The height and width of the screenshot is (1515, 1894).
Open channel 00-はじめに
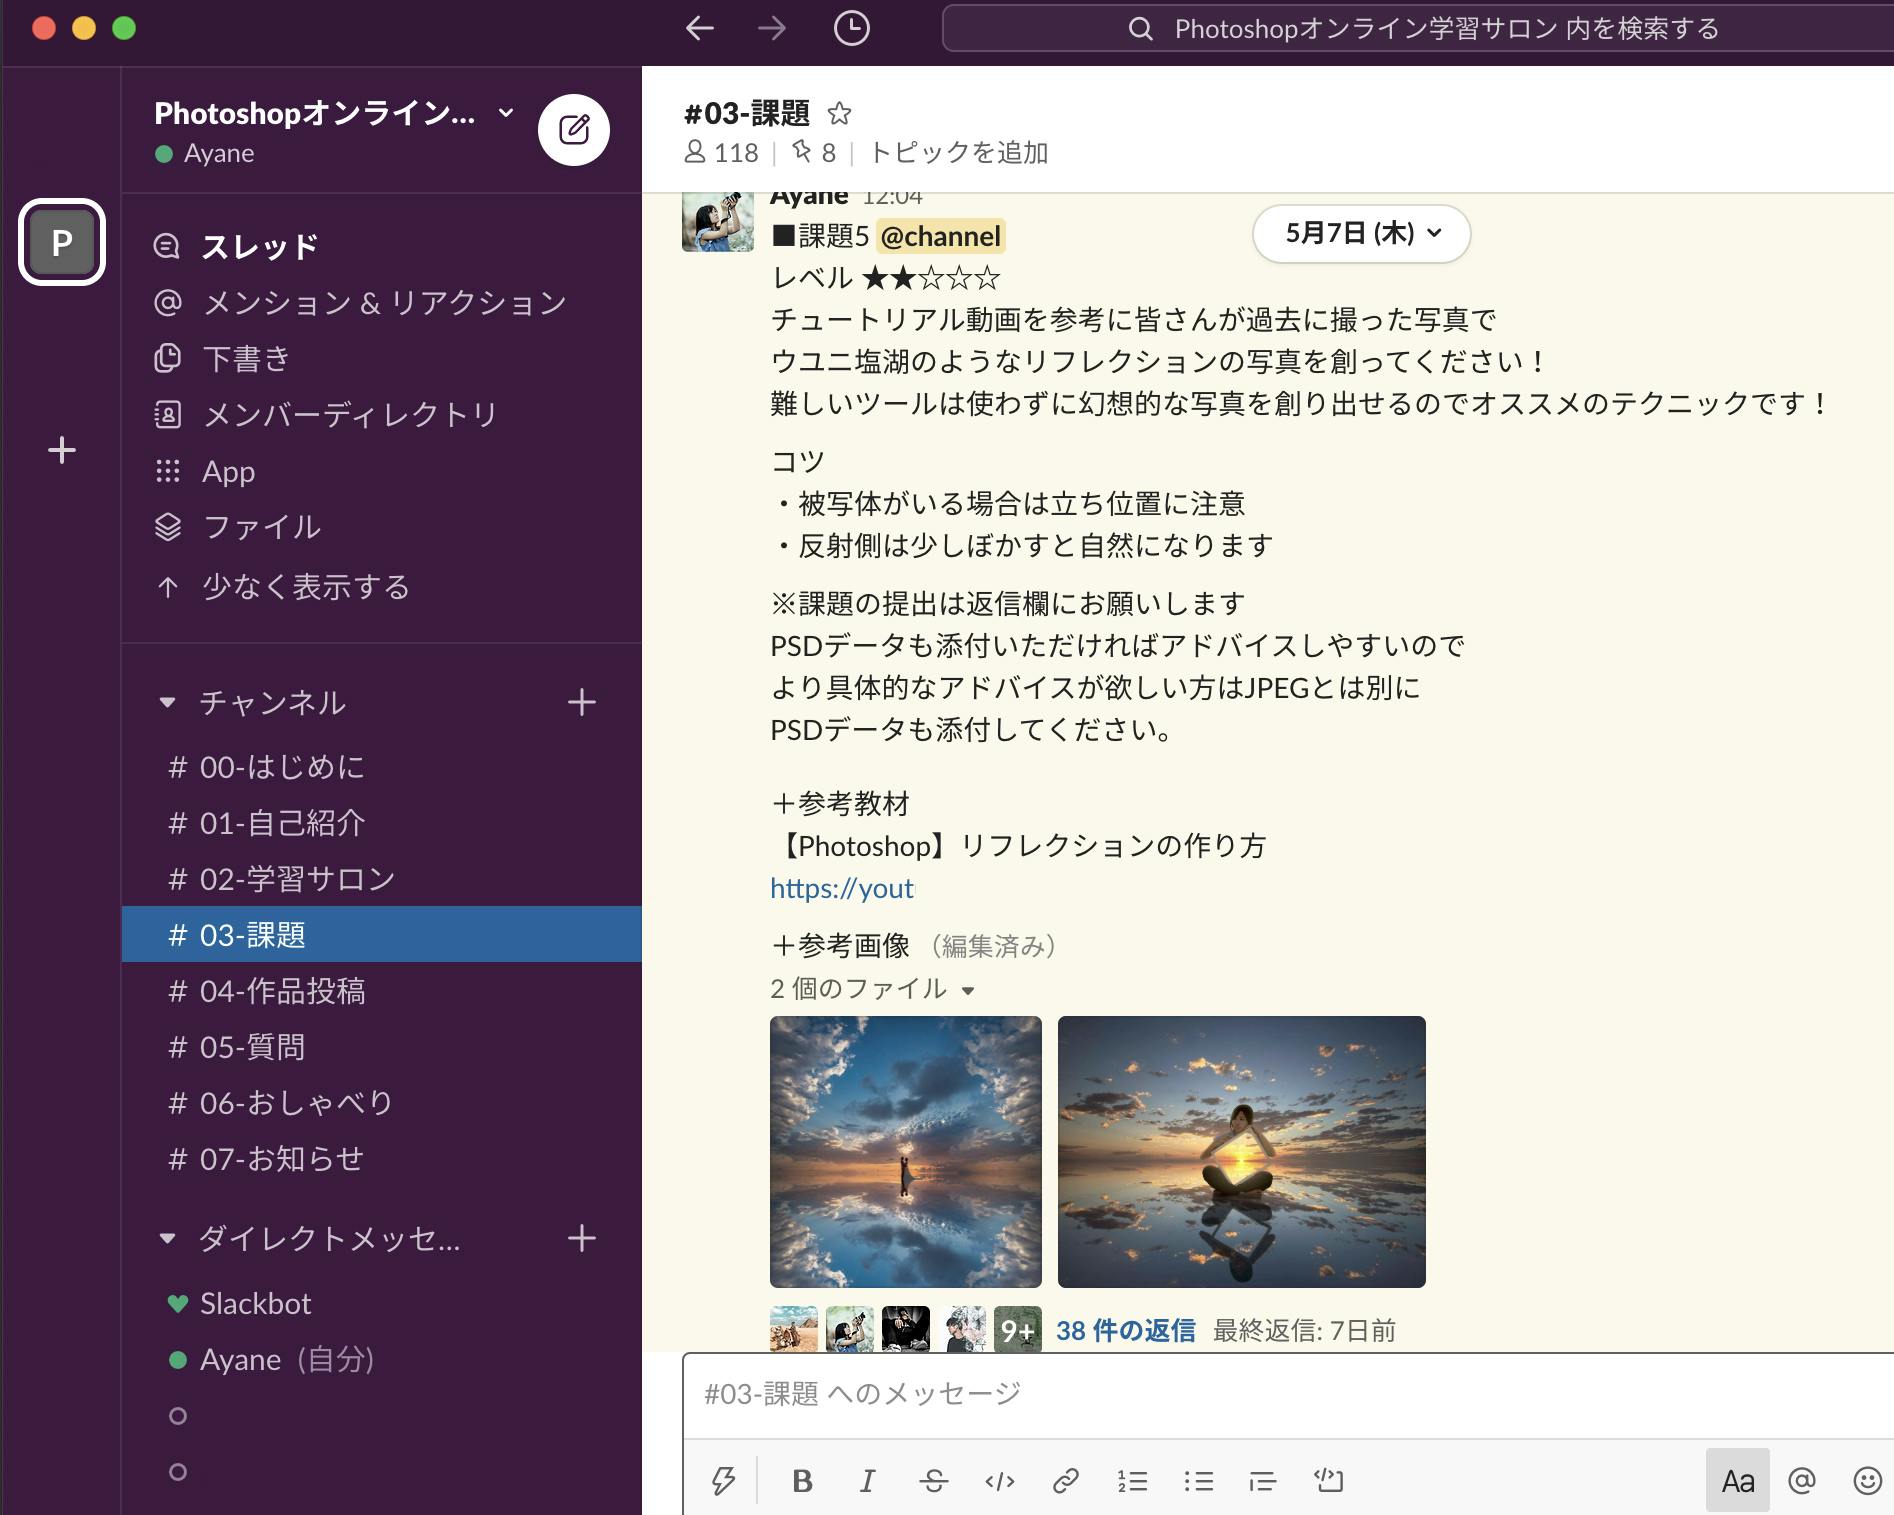point(381,767)
